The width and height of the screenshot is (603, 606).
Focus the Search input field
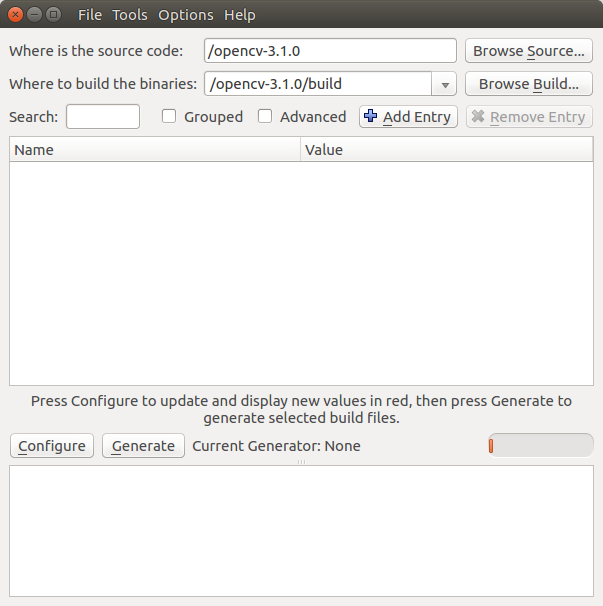(x=103, y=117)
